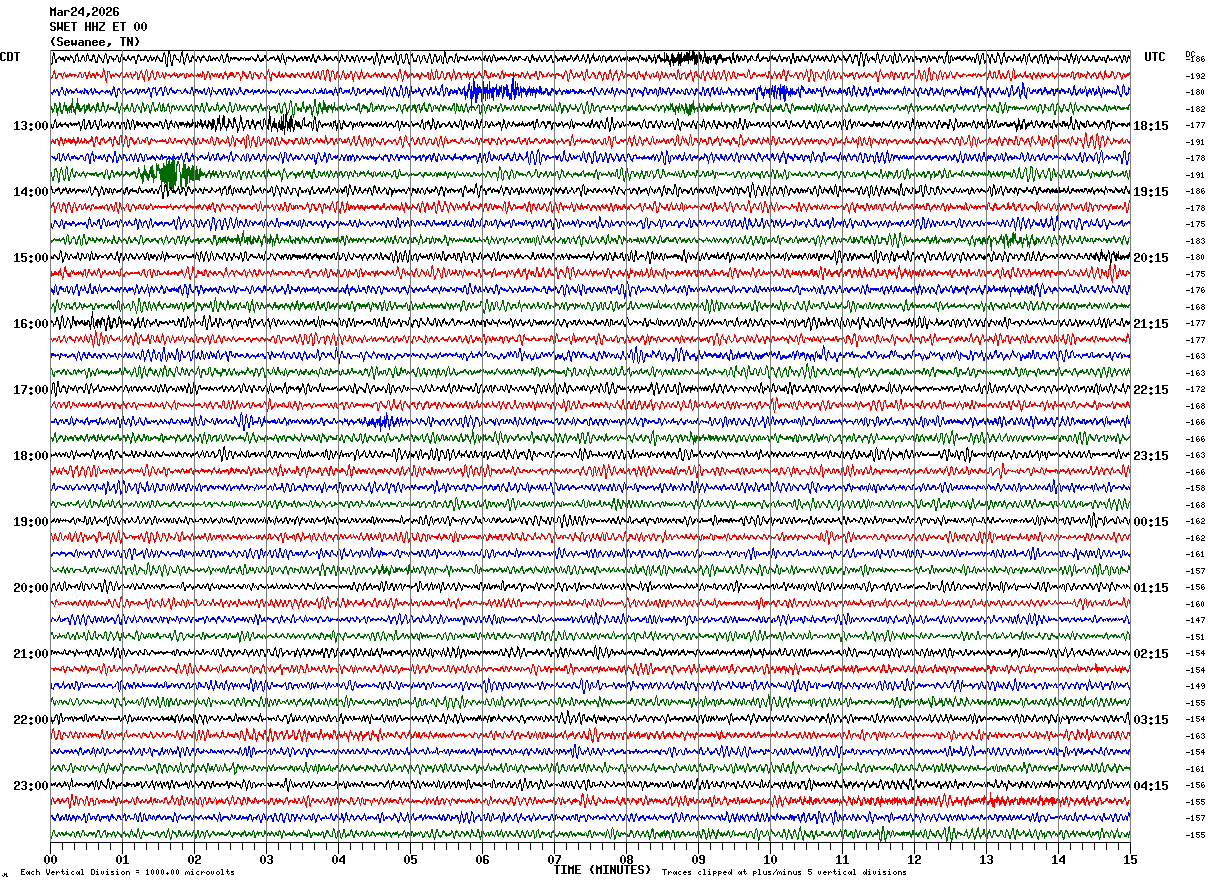Screen dimensions: 1210x886
Task: Select the 23:00 CDT time label
Action: (31, 785)
